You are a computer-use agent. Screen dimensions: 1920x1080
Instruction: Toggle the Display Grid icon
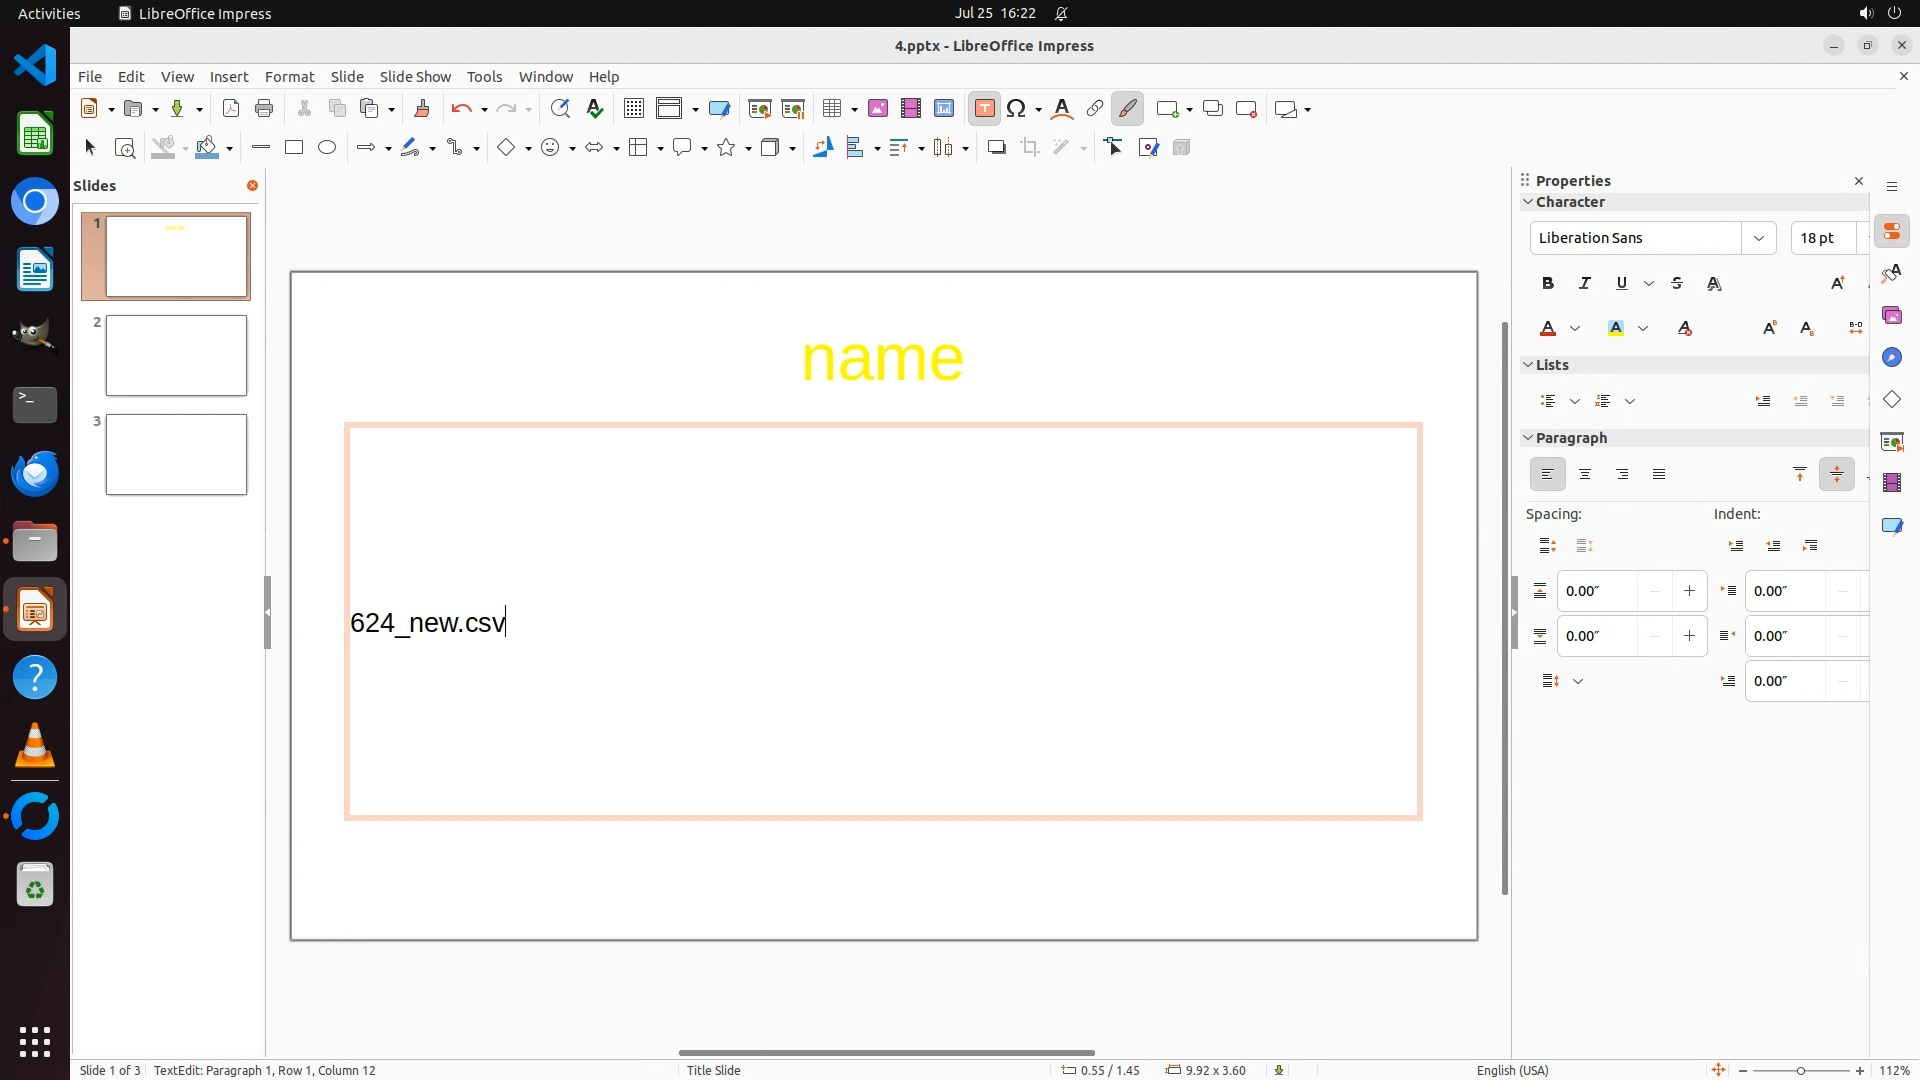coord(633,109)
